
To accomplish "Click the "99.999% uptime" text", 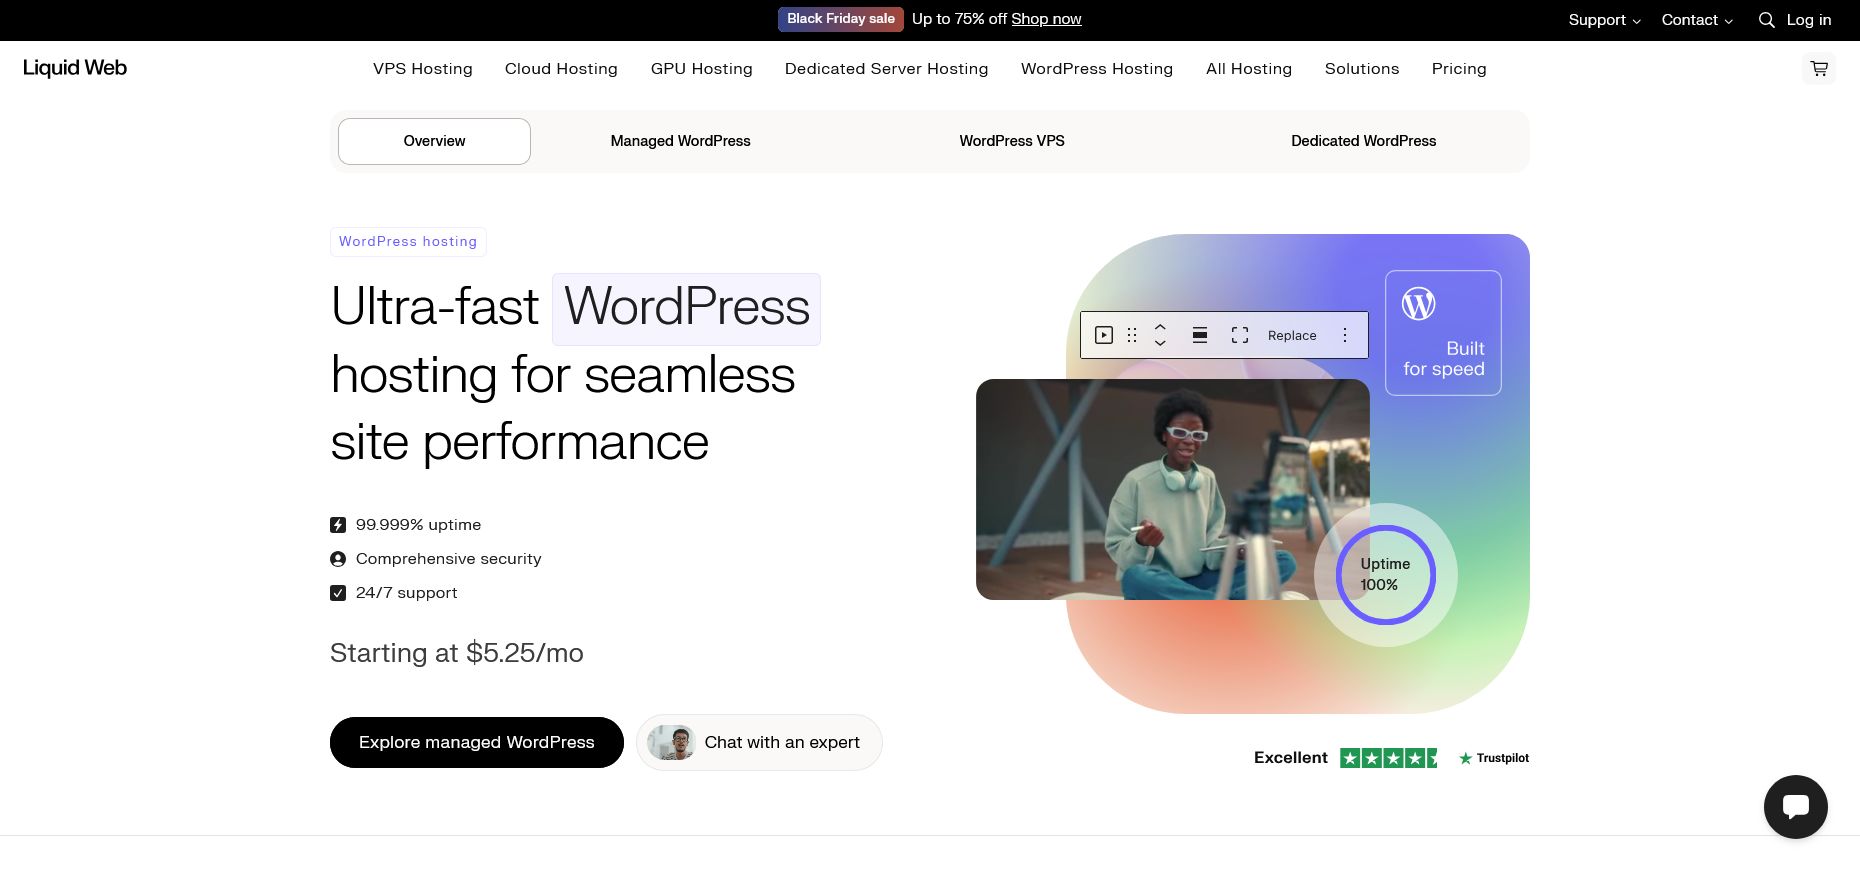I will click(x=419, y=525).
